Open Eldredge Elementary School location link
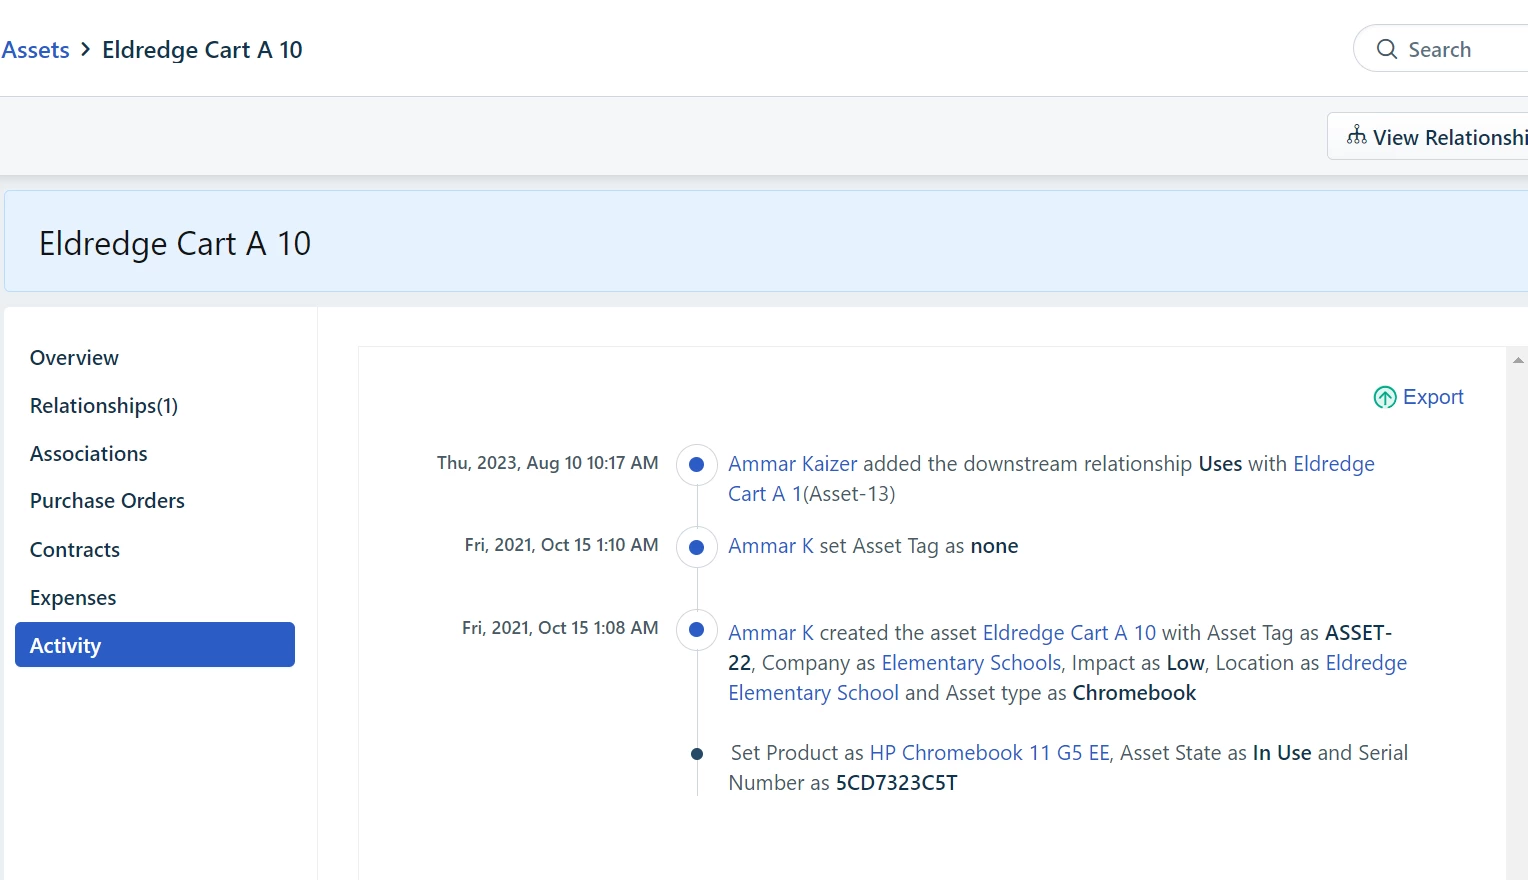 click(813, 693)
